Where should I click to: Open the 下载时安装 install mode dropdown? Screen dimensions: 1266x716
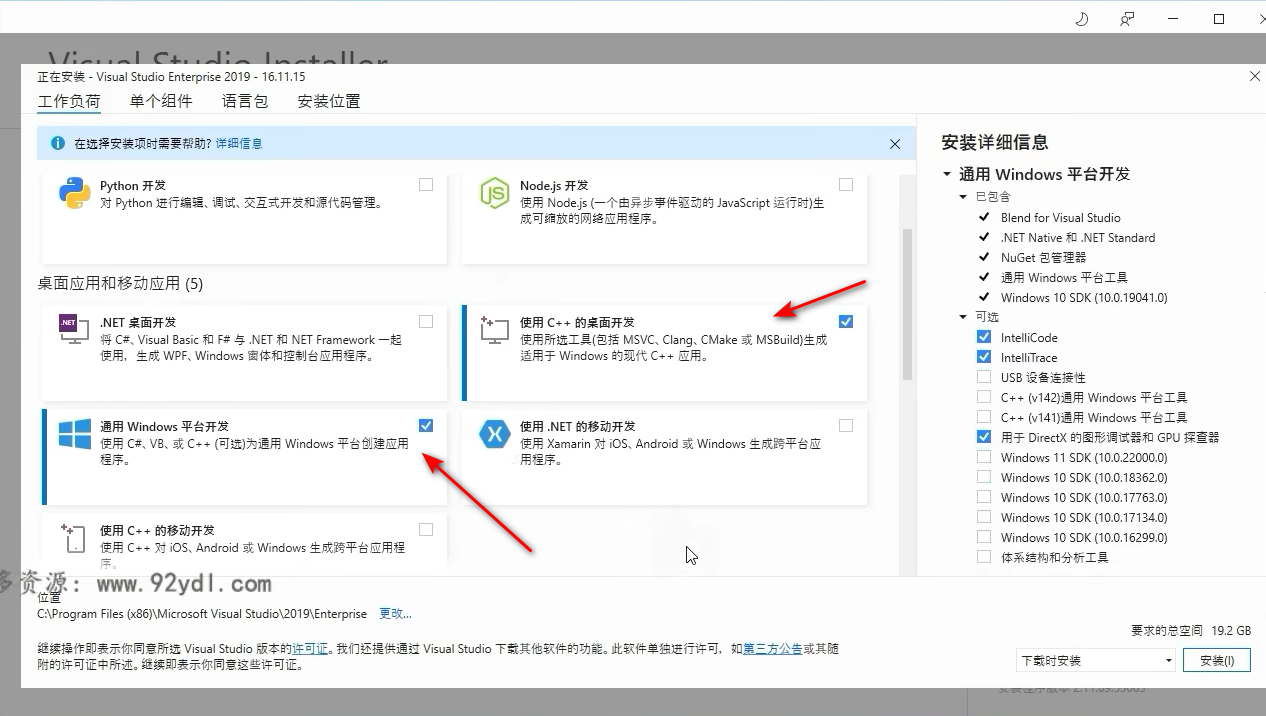[1096, 660]
